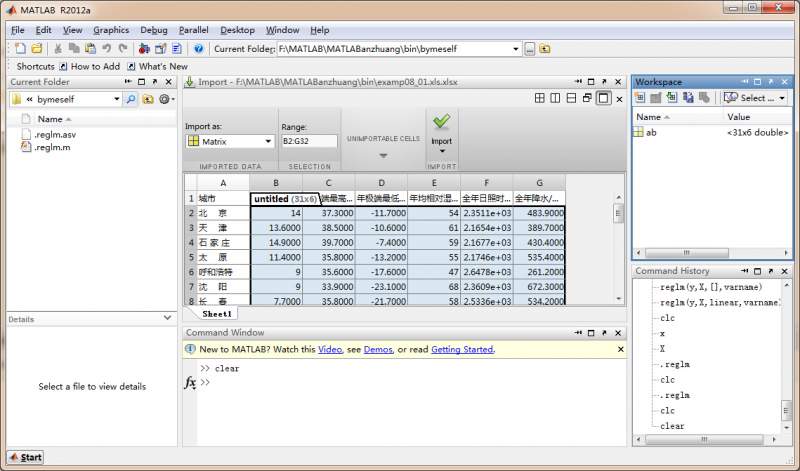Open the GUIDE toolbar icon
The width and height of the screenshot is (800, 471).
click(x=161, y=48)
